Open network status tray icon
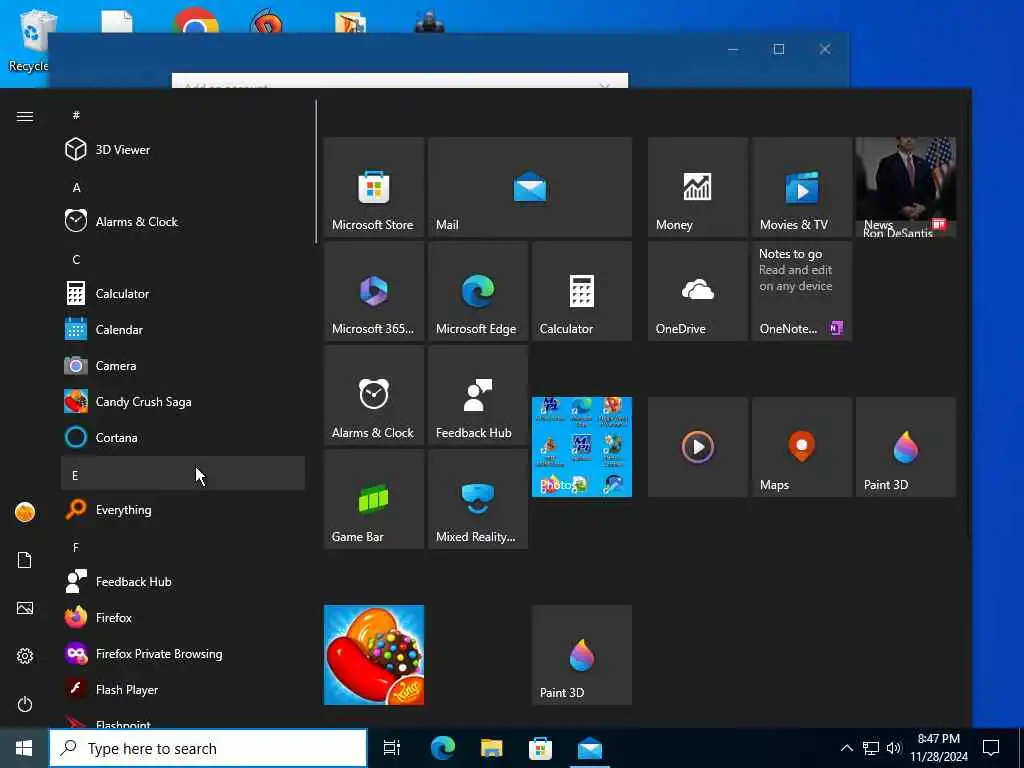 click(871, 748)
